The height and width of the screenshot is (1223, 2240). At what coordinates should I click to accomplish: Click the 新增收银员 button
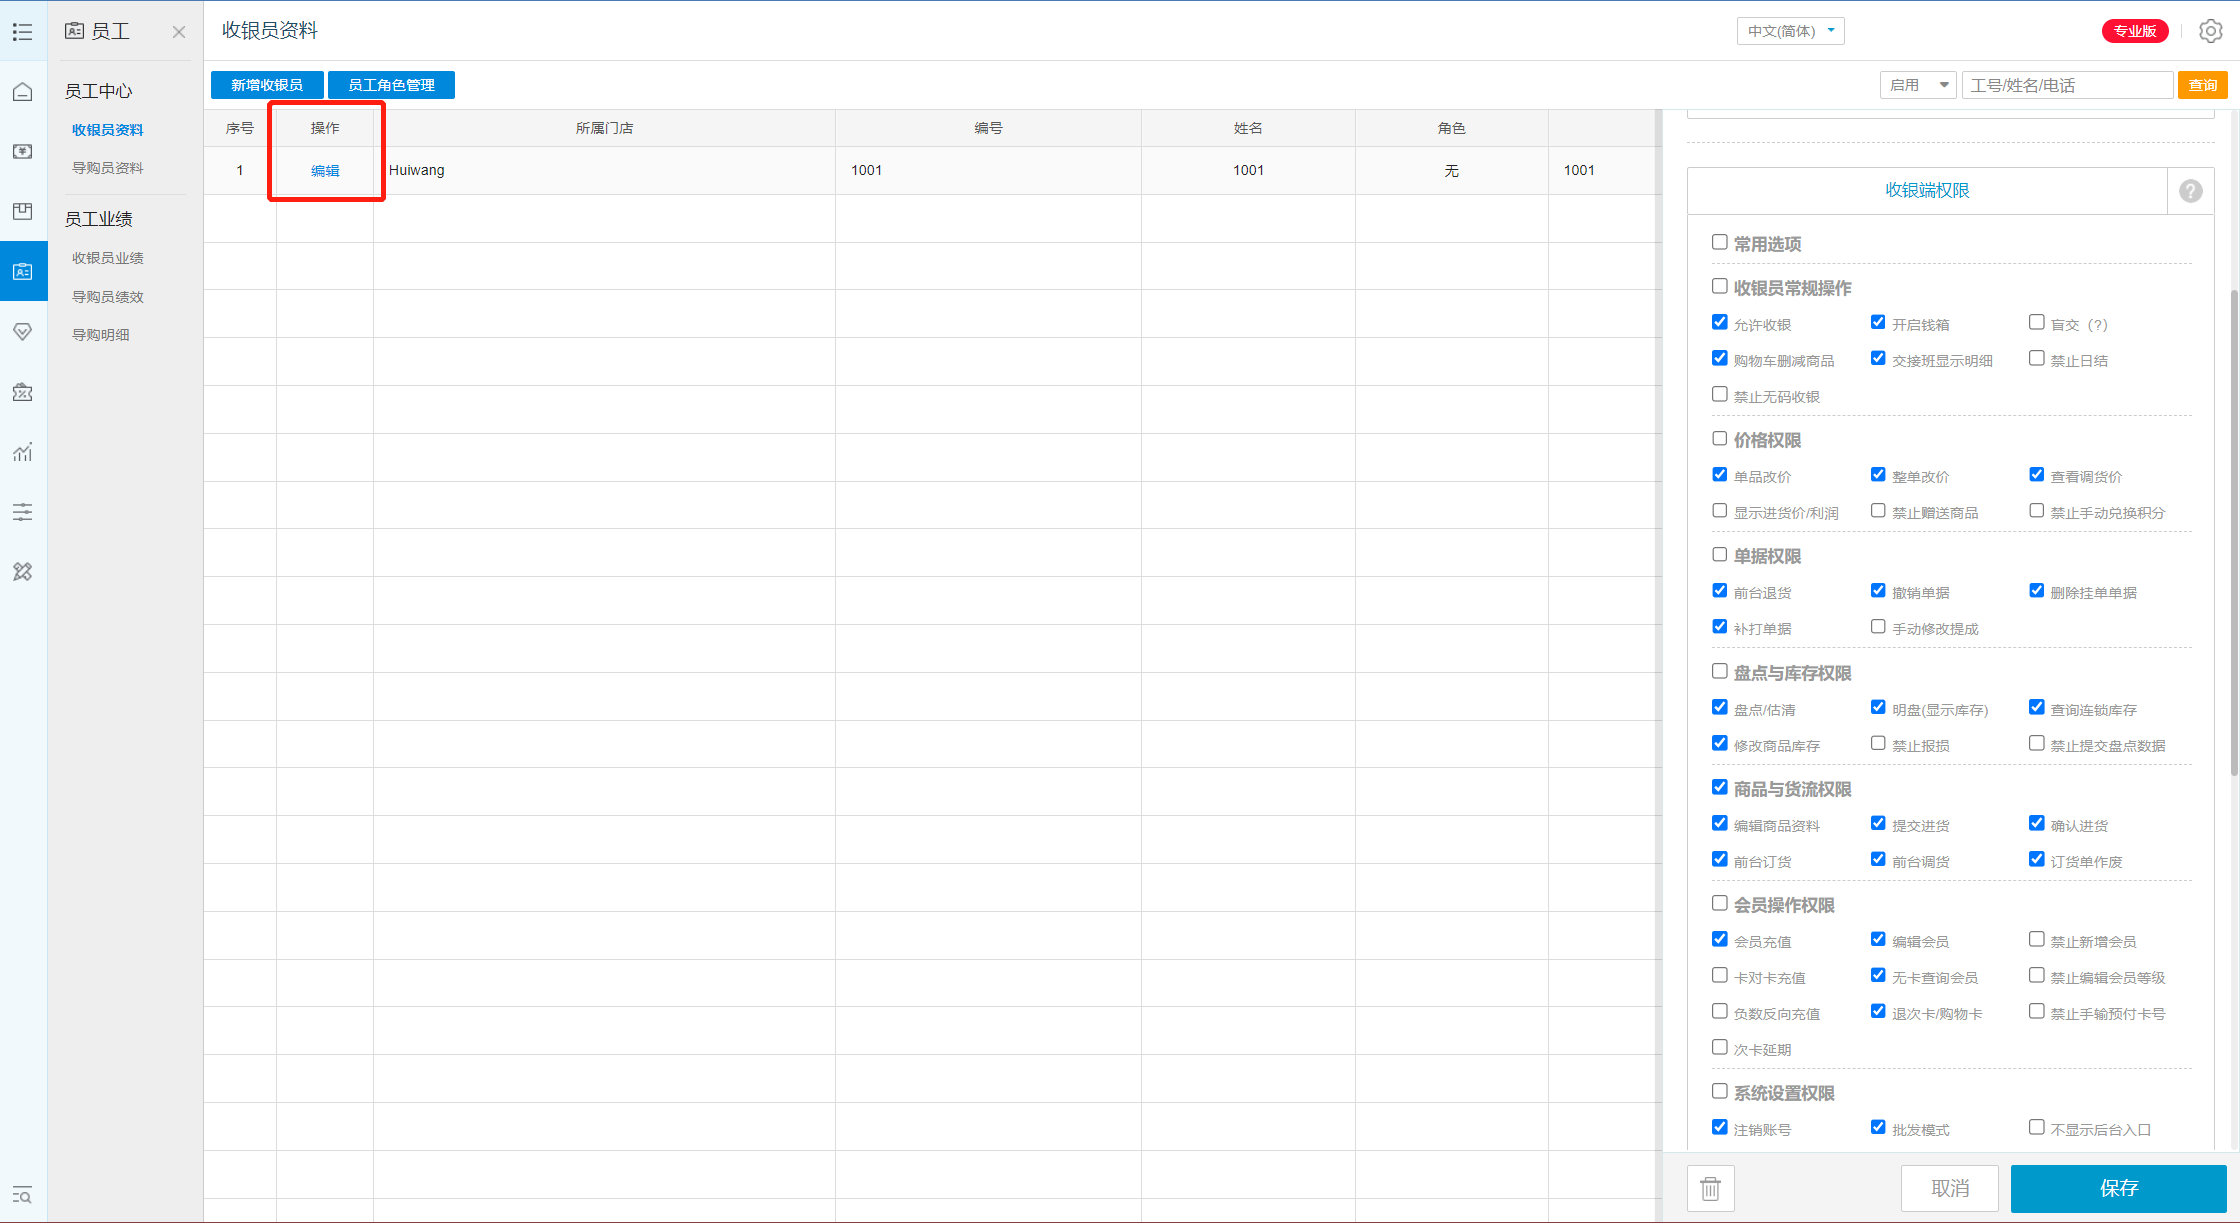267,85
